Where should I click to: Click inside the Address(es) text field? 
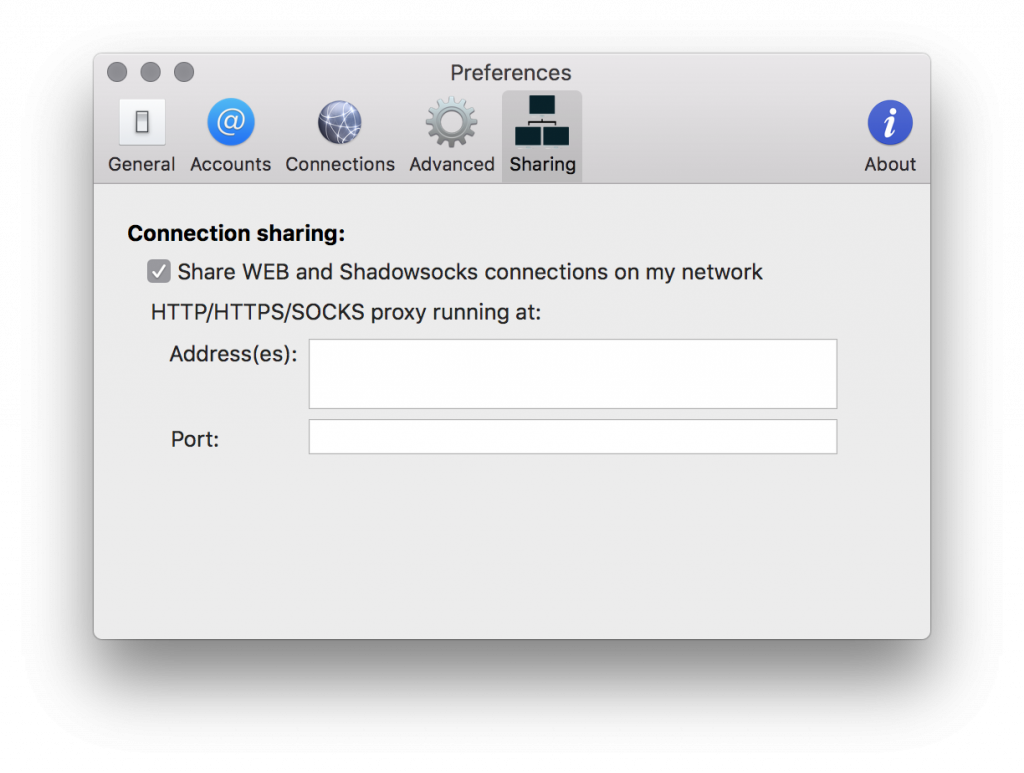pyautogui.click(x=573, y=373)
